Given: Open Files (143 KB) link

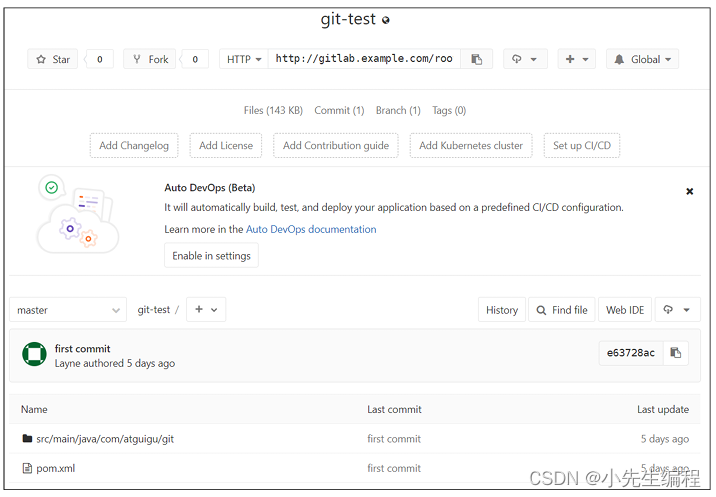Looking at the screenshot, I should [273, 111].
